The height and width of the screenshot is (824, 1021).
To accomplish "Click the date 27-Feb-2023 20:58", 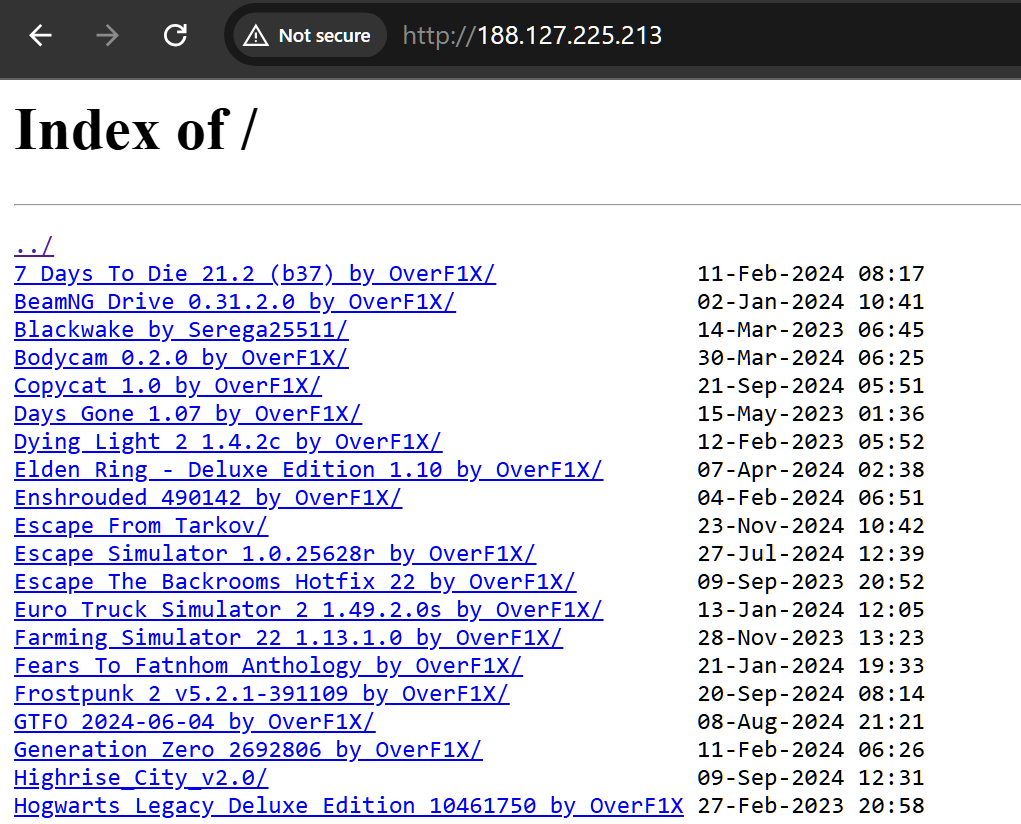I will tap(811, 806).
